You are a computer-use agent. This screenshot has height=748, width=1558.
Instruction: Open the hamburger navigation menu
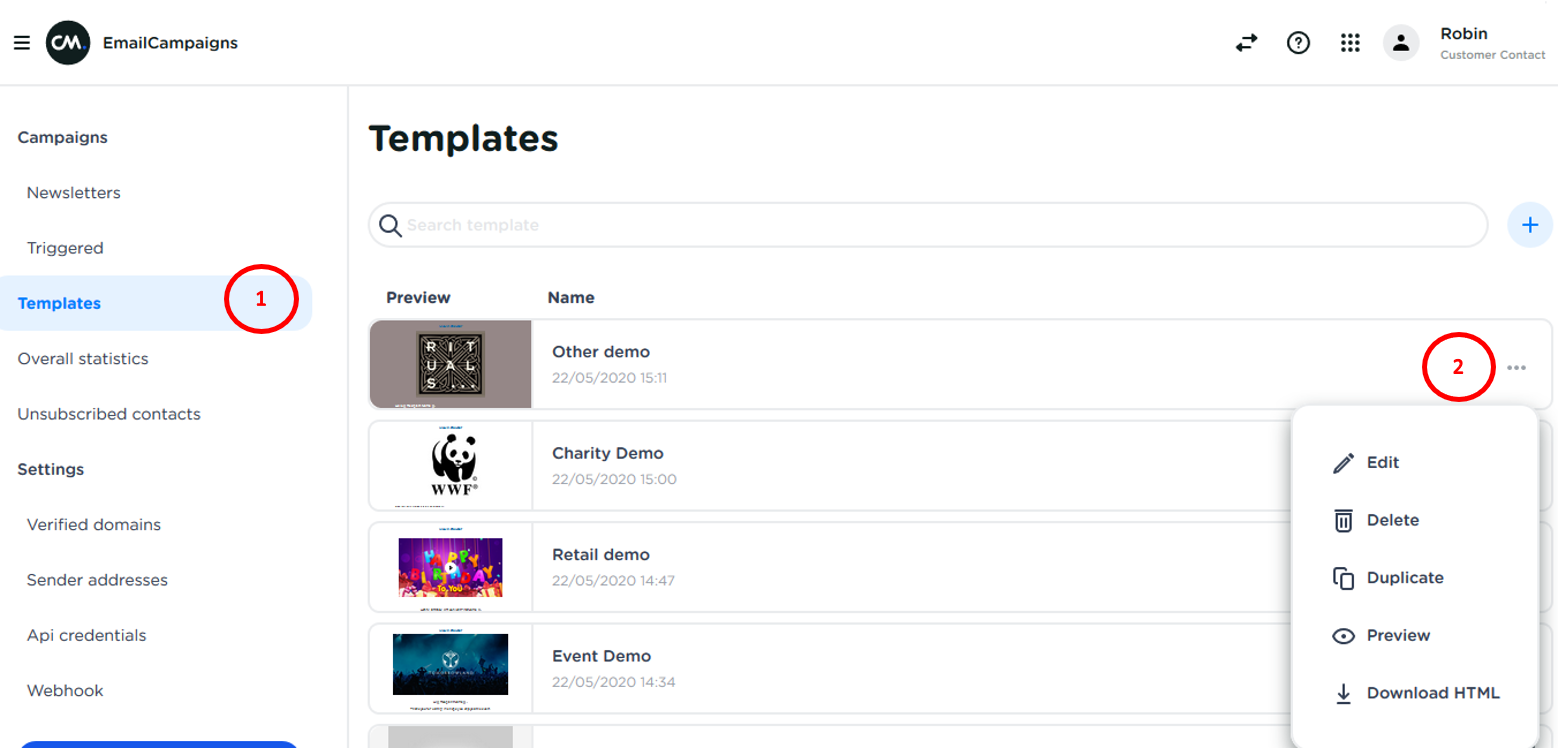[21, 44]
